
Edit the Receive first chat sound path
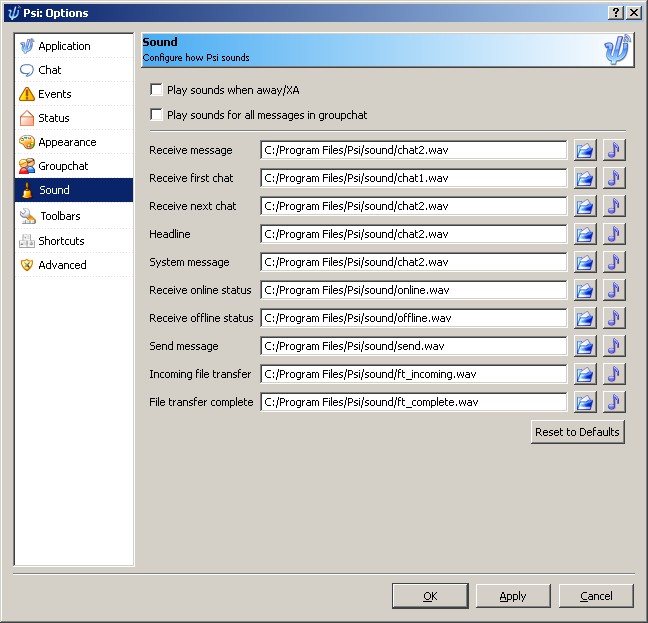(414, 178)
